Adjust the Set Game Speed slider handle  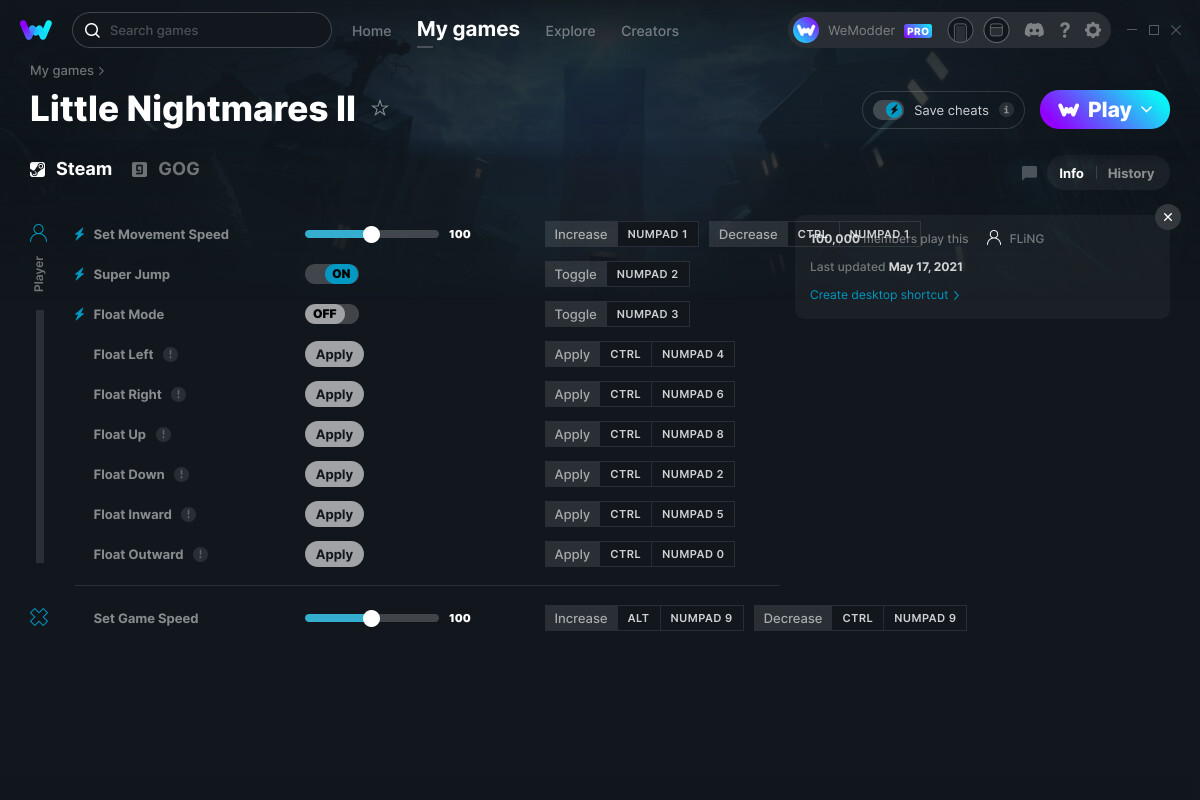(x=371, y=618)
